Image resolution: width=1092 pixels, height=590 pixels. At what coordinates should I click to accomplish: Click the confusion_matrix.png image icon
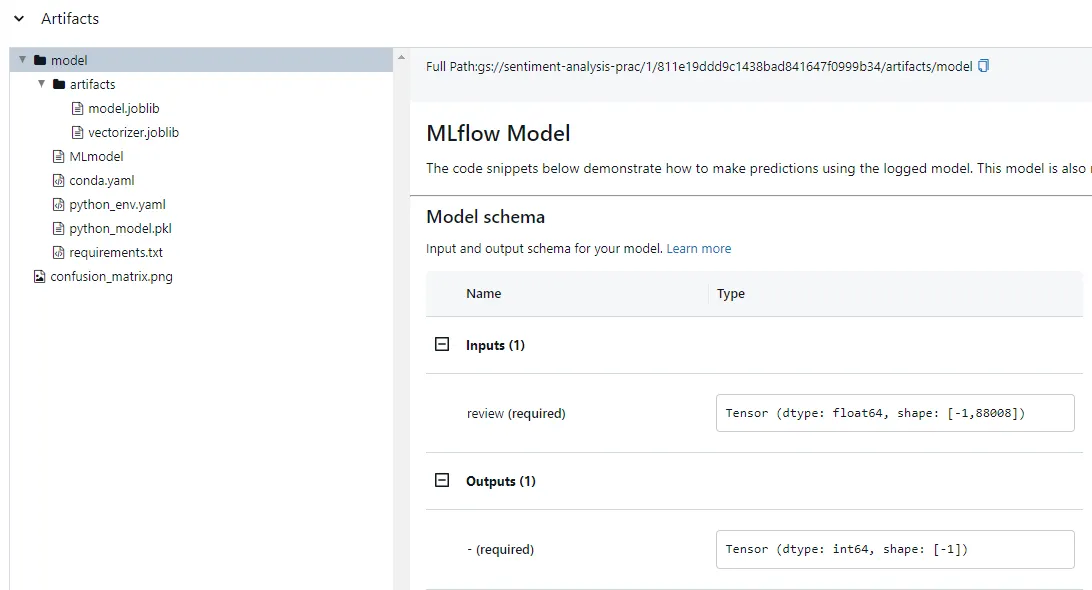40,276
